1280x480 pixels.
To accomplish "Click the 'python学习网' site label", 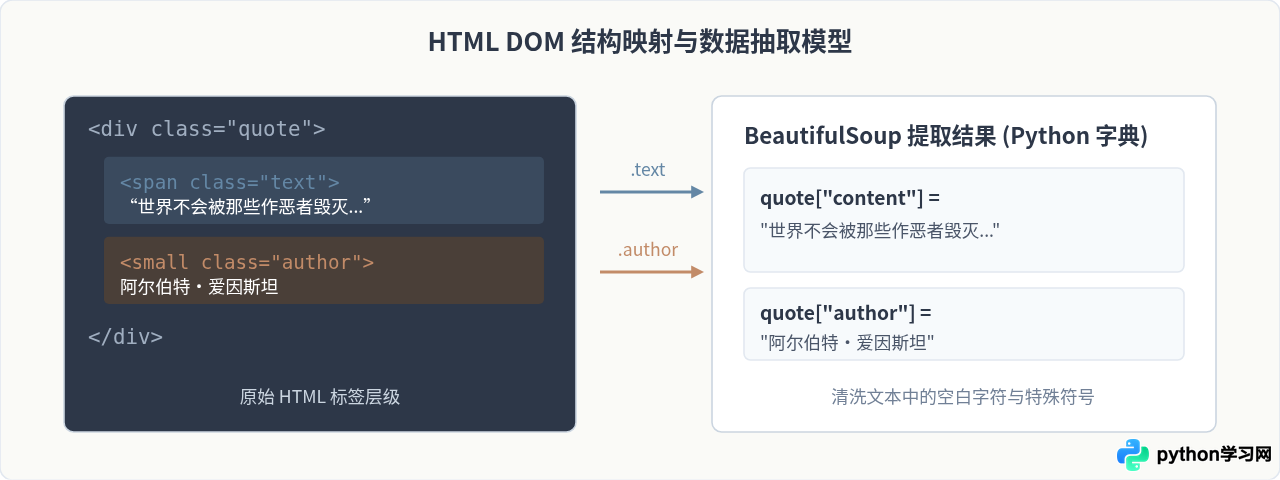I will [x=1214, y=455].
